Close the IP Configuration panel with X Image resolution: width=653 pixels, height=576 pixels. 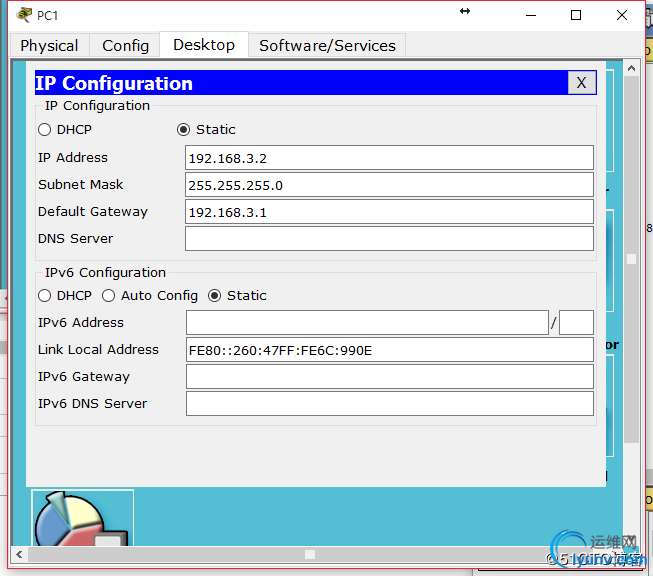click(x=581, y=83)
